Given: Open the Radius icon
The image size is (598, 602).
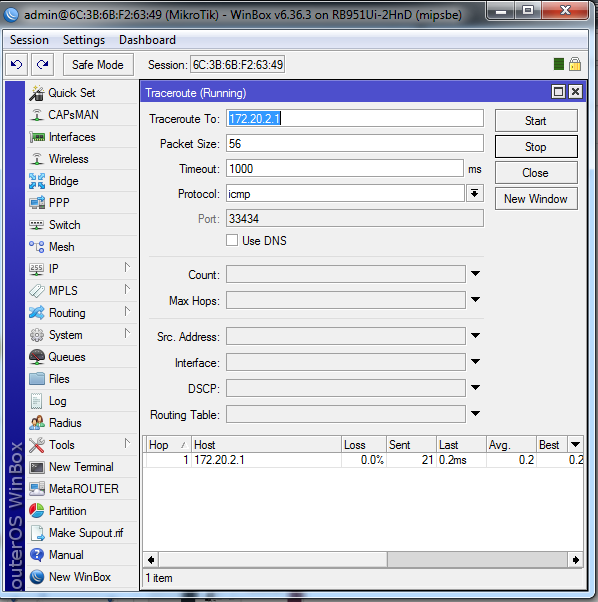Looking at the screenshot, I should point(37,423).
